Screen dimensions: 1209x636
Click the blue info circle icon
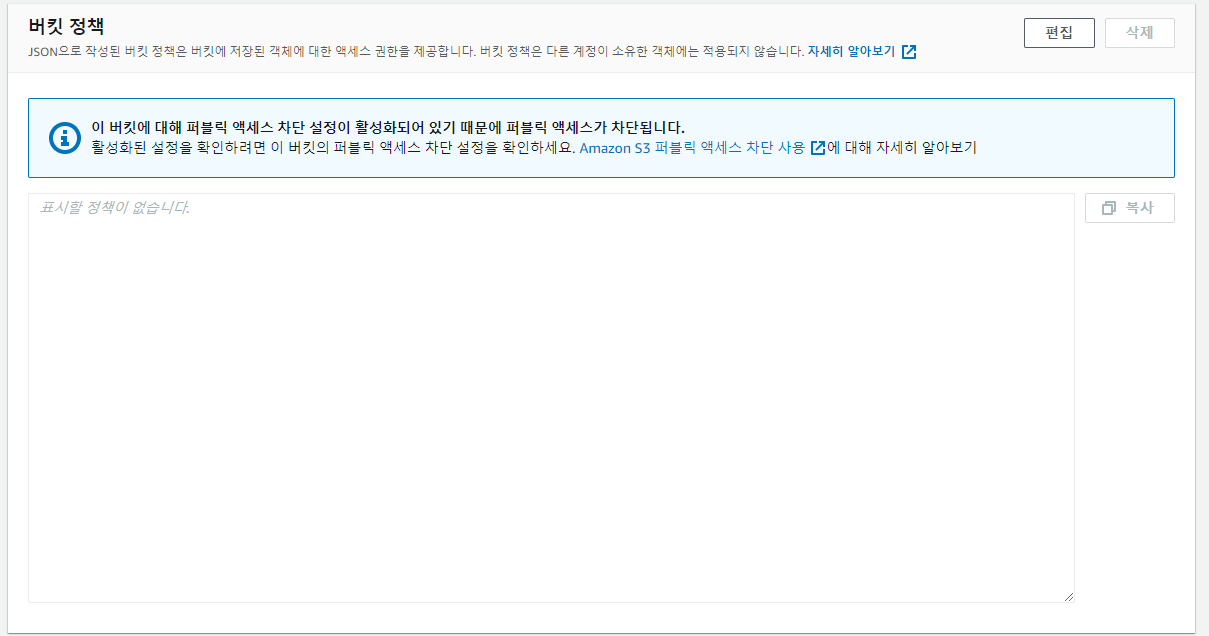65,138
